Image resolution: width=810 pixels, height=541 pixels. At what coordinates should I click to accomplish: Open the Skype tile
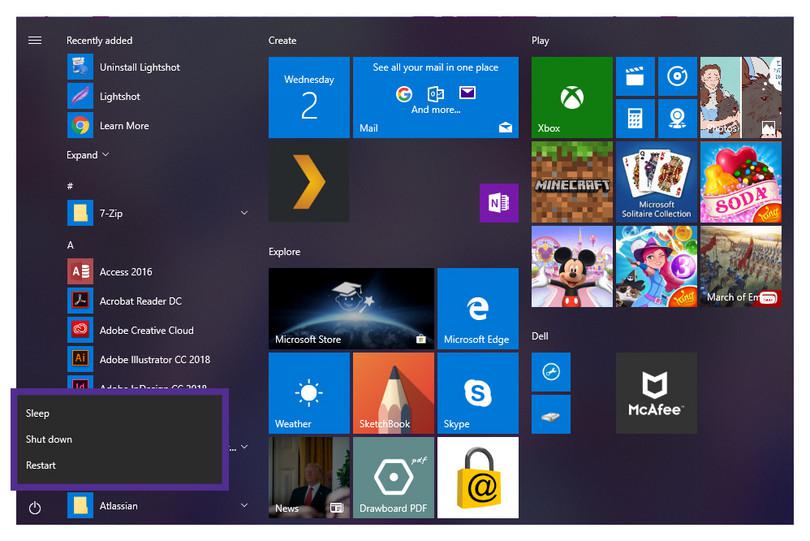pos(478,393)
